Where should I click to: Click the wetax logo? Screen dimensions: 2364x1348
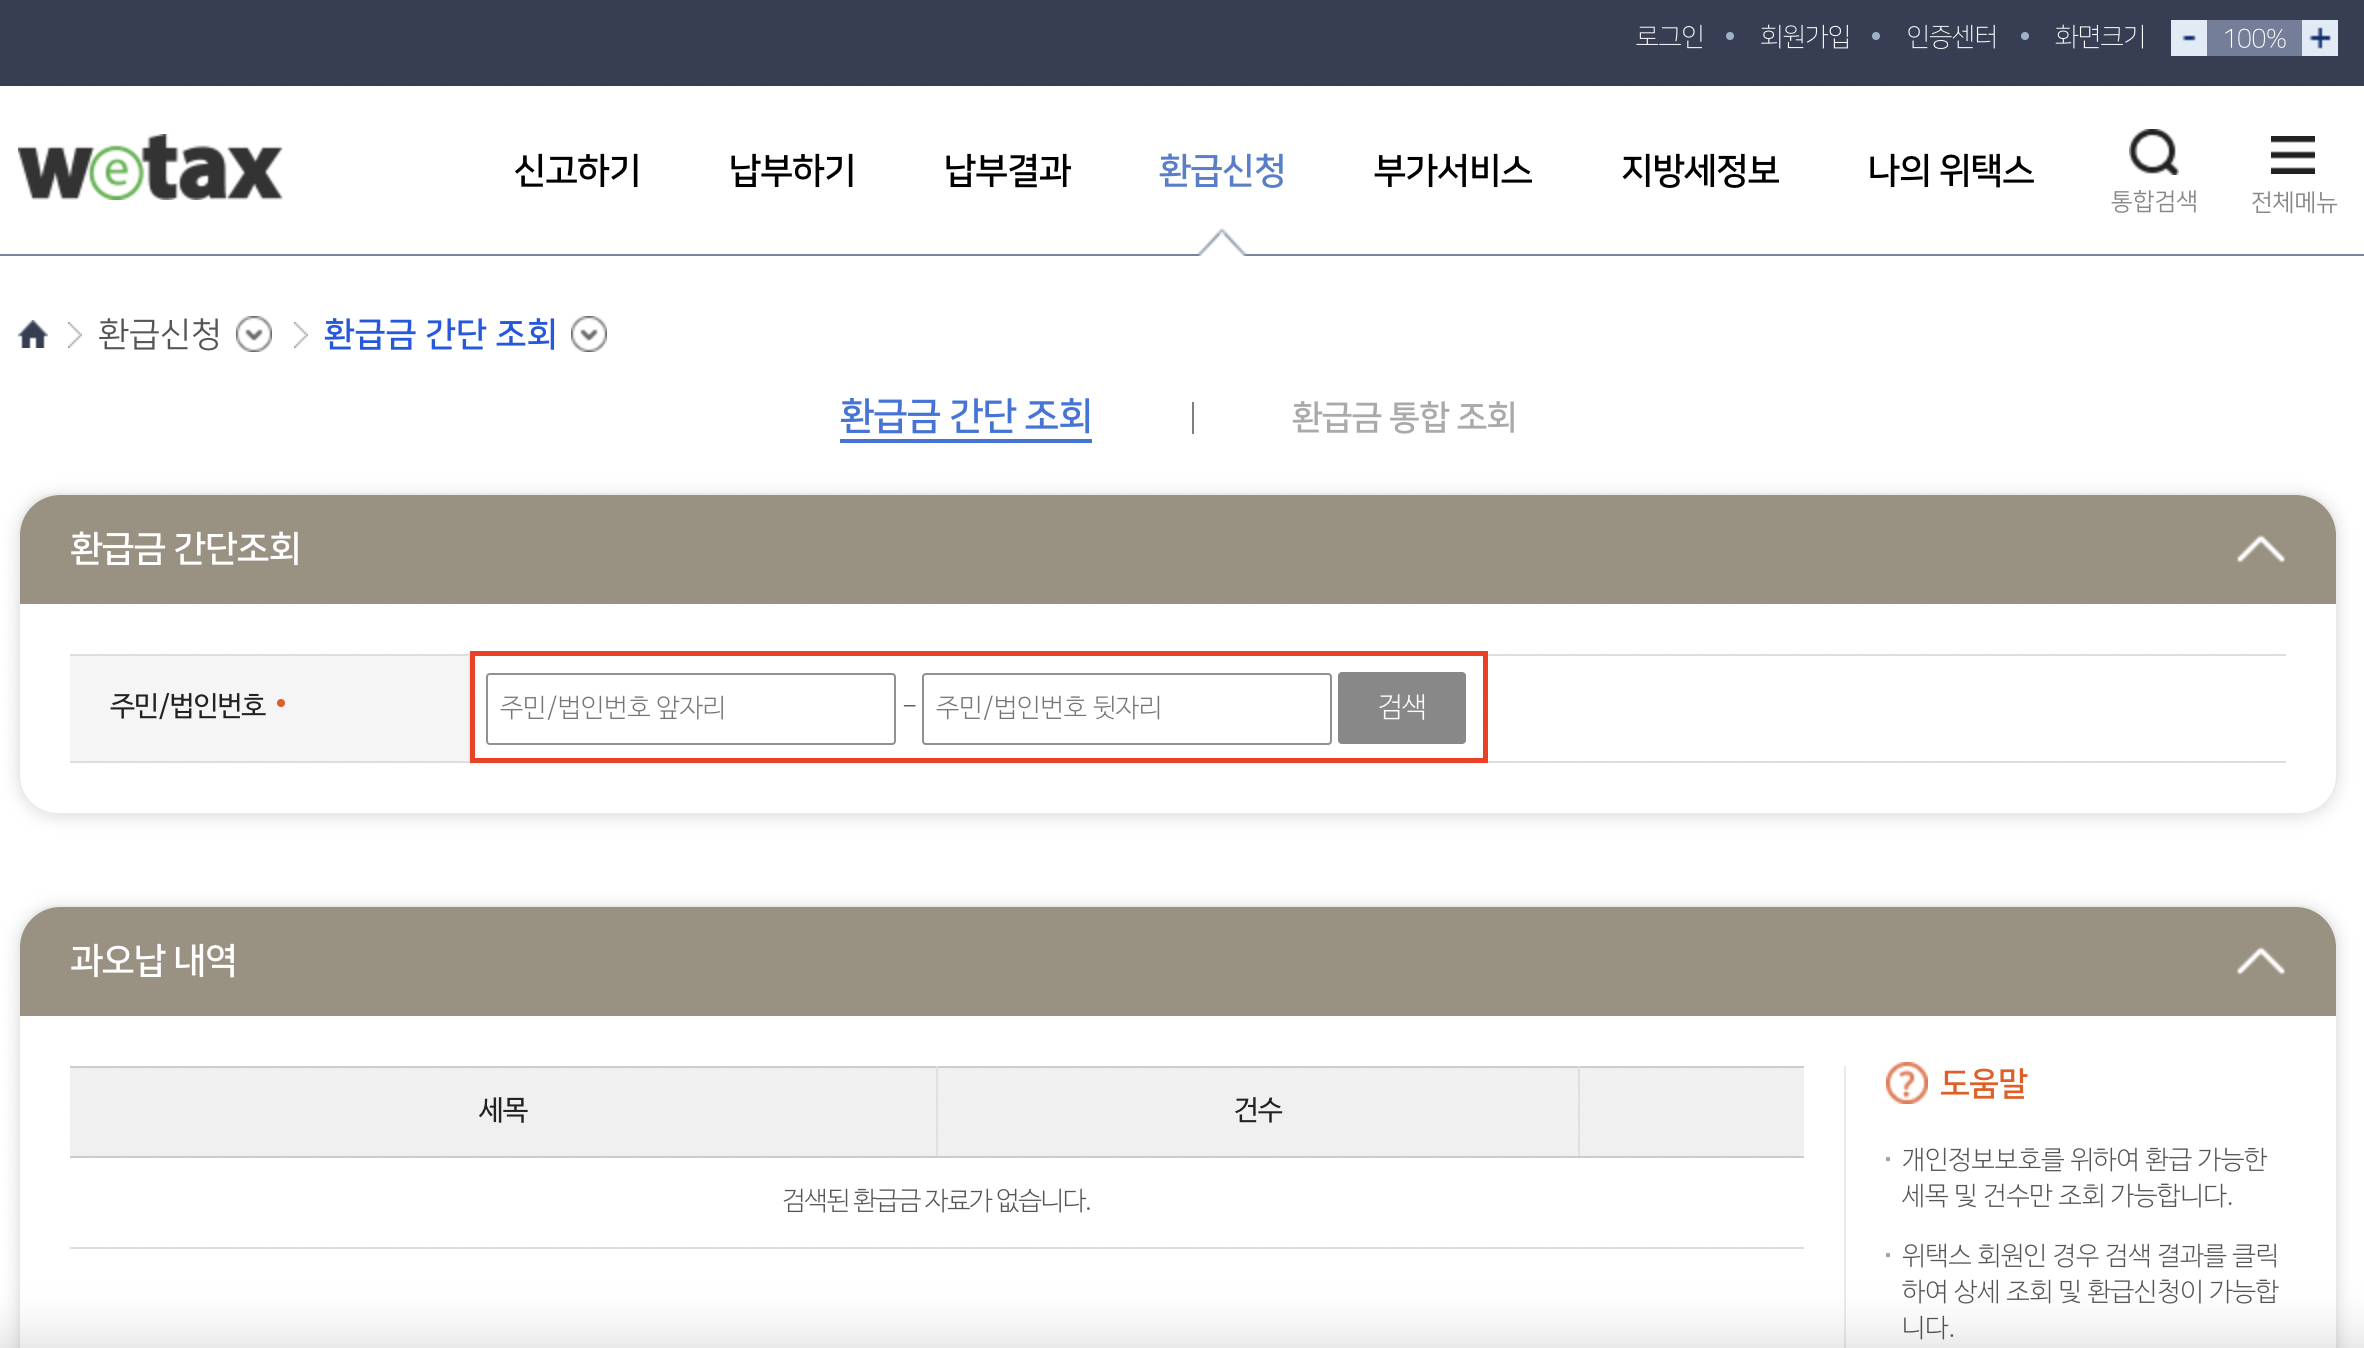coord(150,169)
